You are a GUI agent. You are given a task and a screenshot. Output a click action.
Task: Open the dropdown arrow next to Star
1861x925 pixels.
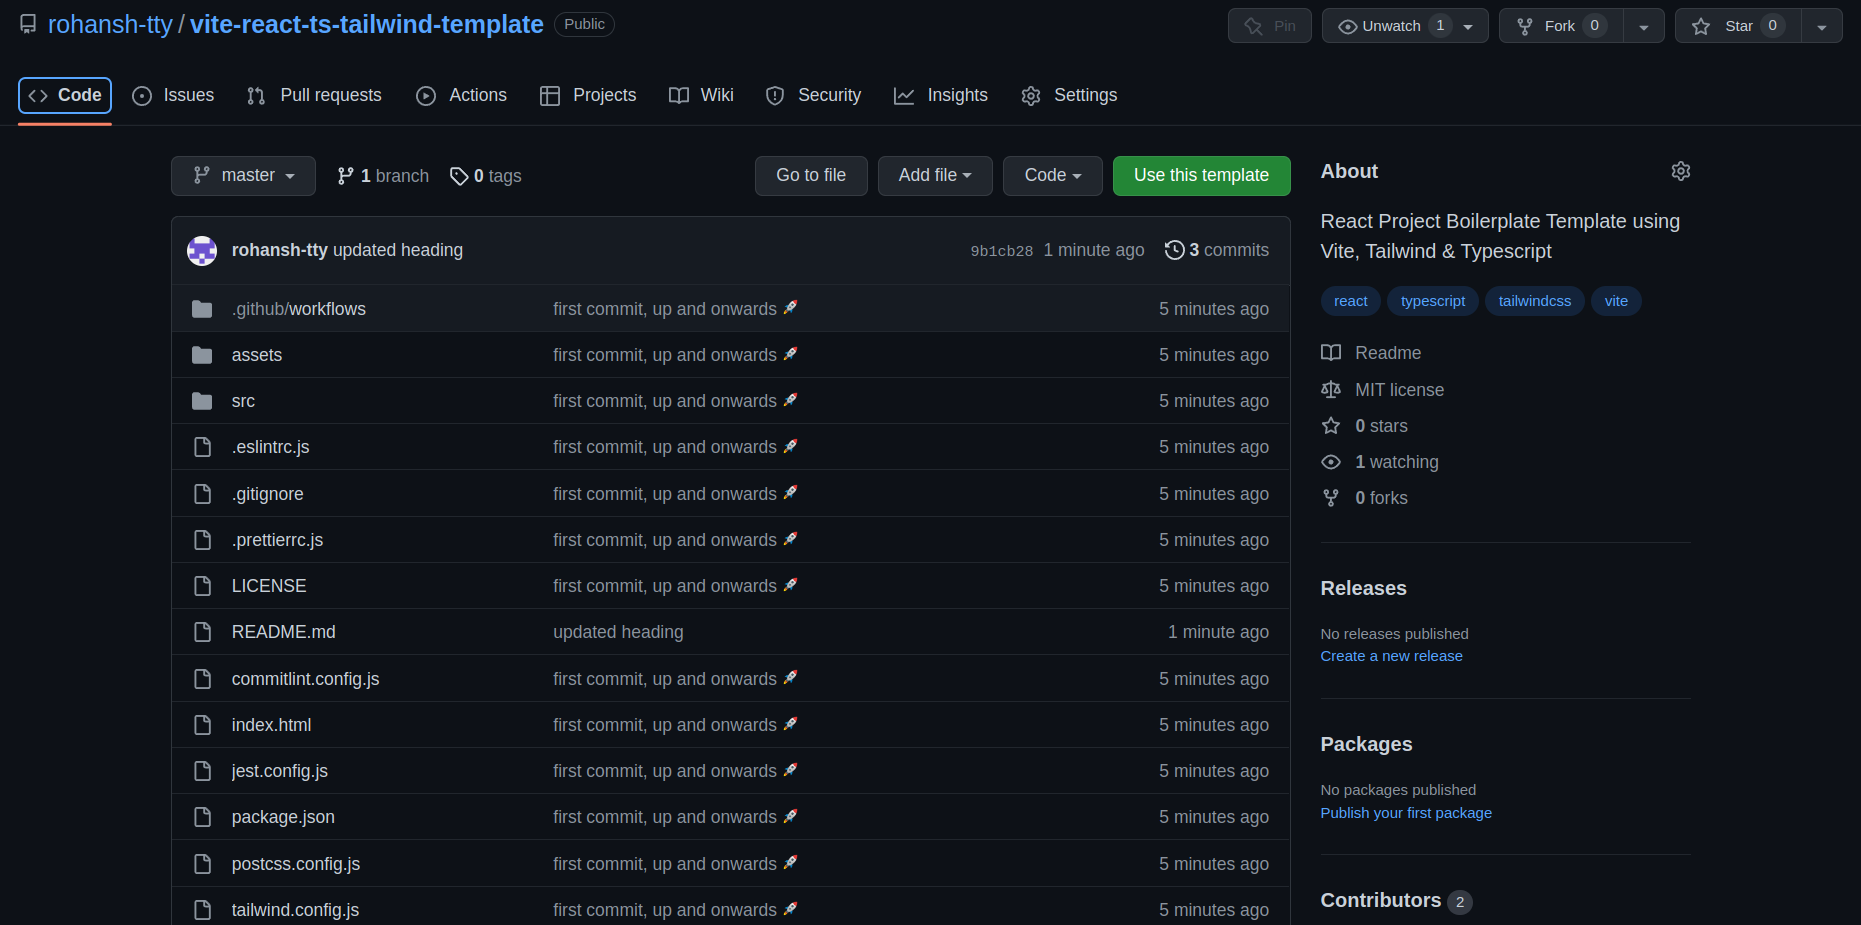[1822, 26]
